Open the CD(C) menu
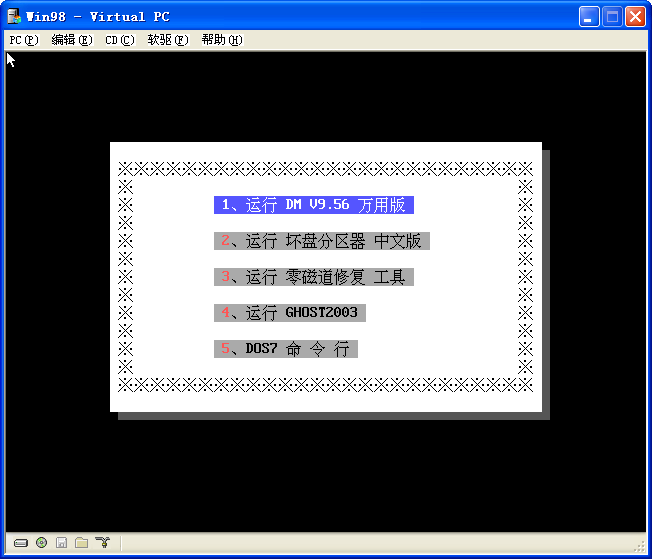 click(x=120, y=40)
